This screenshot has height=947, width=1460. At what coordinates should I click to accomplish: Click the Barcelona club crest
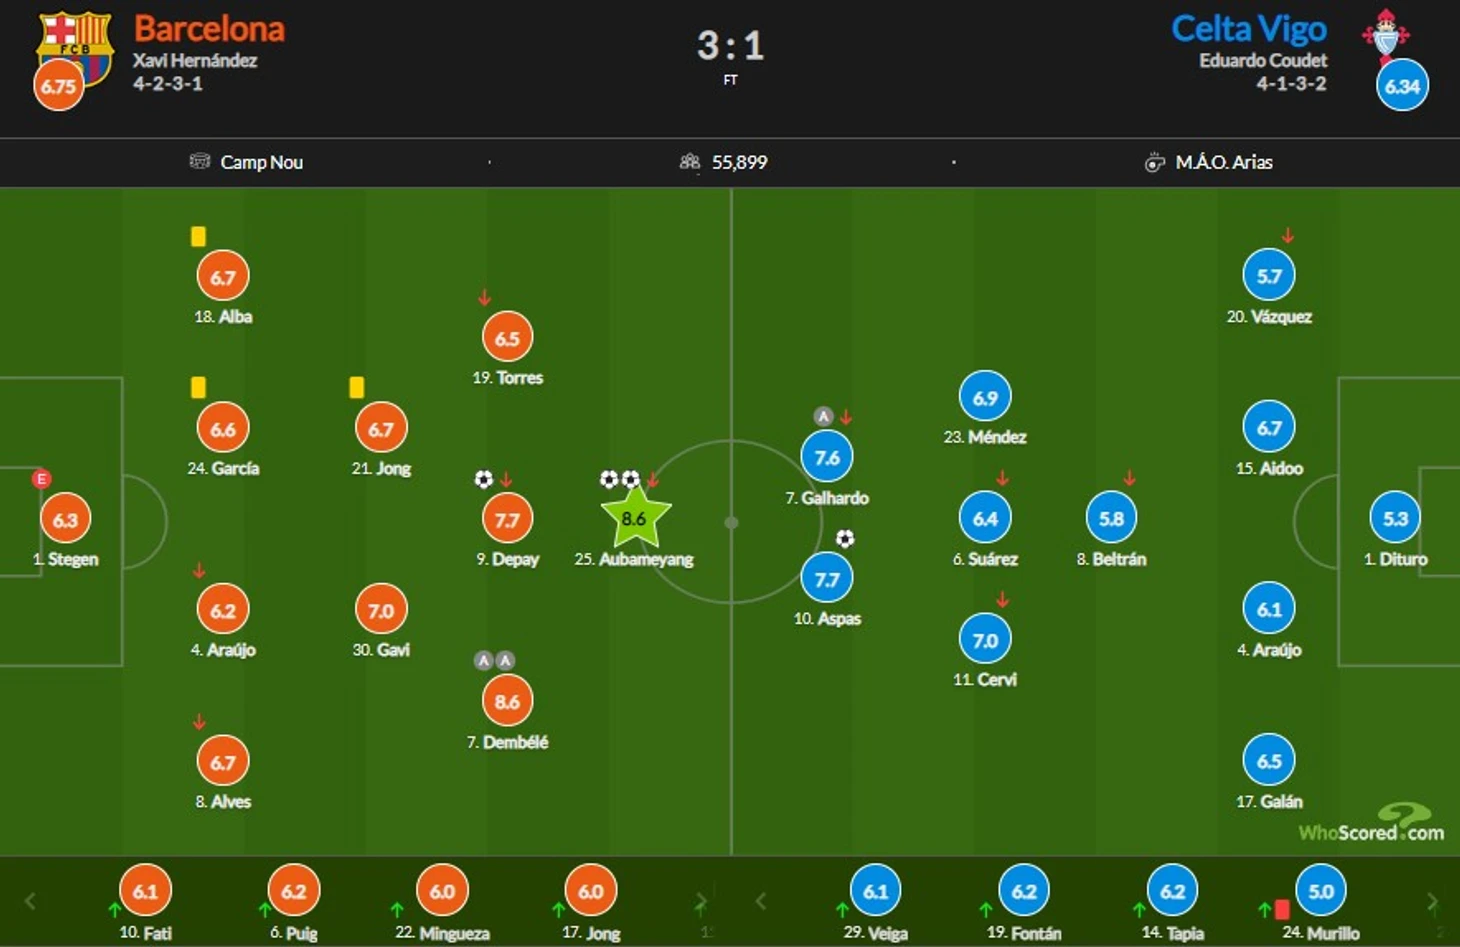[75, 45]
